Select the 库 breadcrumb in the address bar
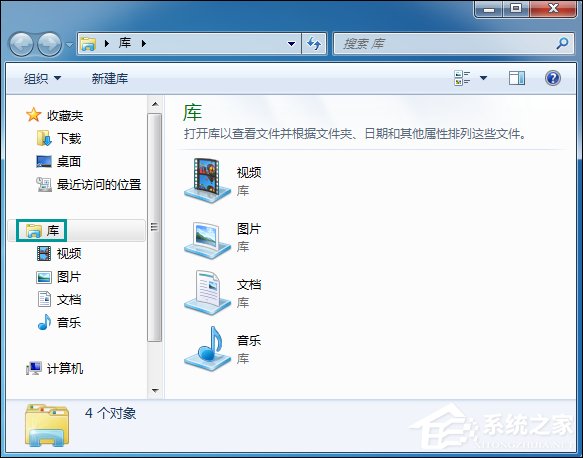Screen dimensions: 583x458 click(x=125, y=43)
